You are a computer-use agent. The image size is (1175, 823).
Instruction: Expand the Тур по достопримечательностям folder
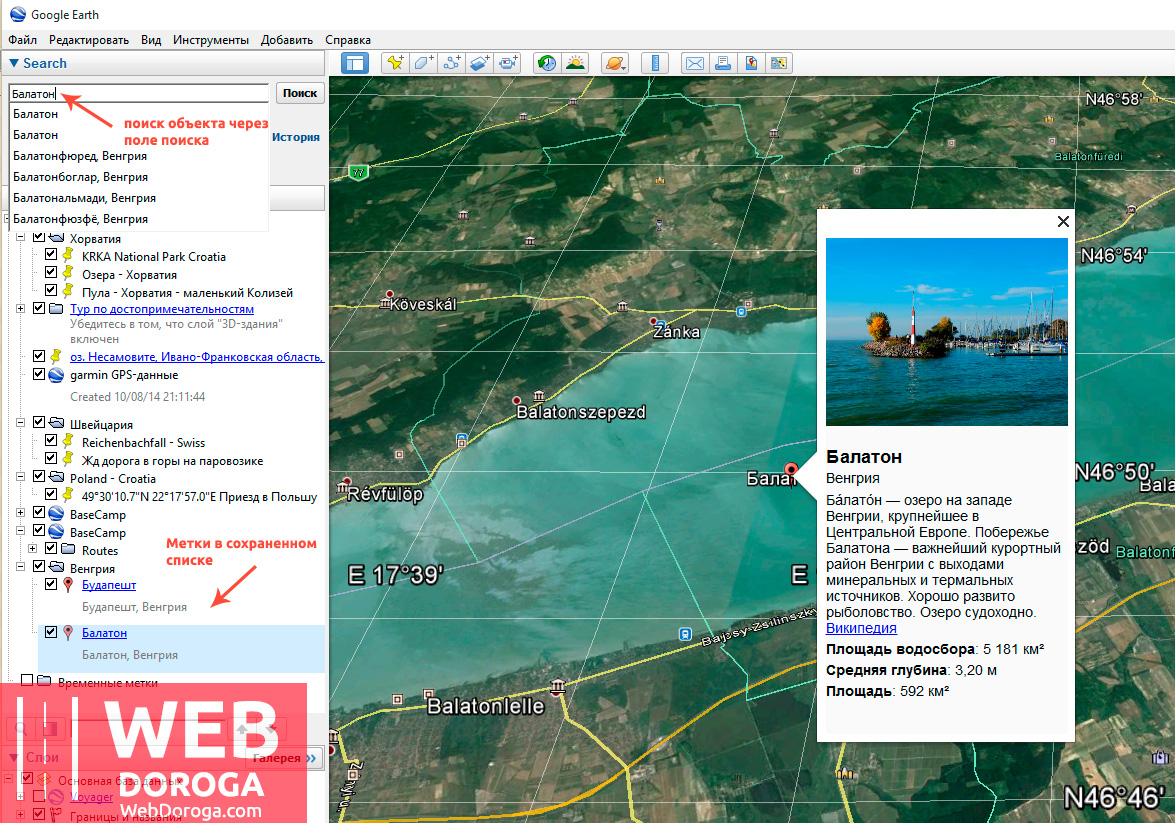pos(21,308)
